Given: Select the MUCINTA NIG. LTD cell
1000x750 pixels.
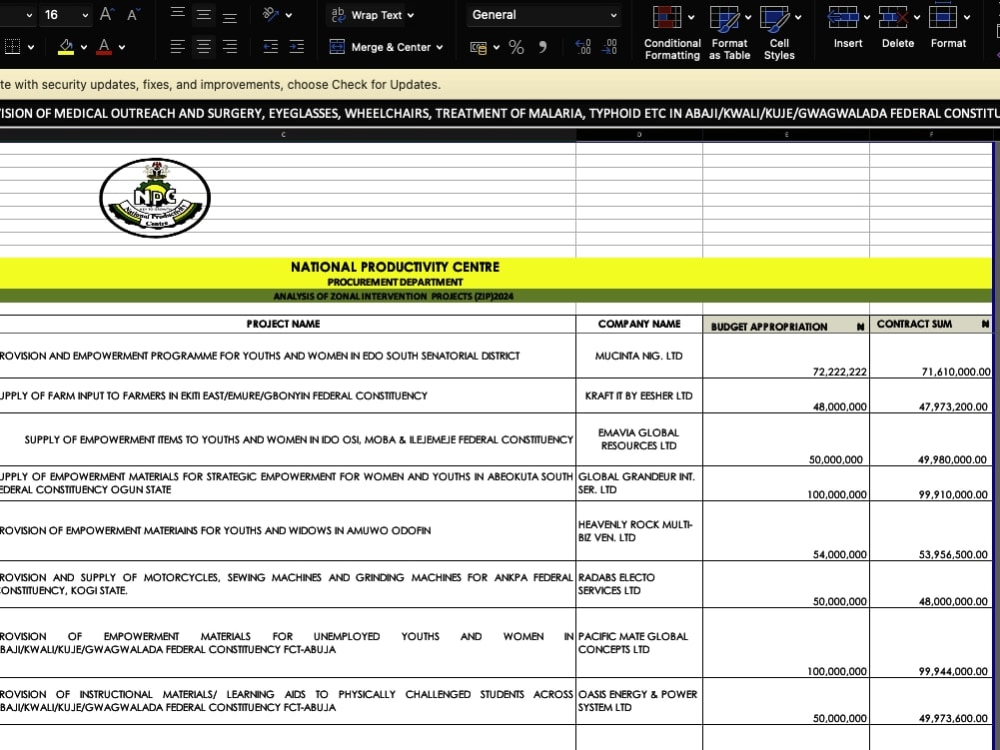Looking at the screenshot, I should (x=639, y=356).
